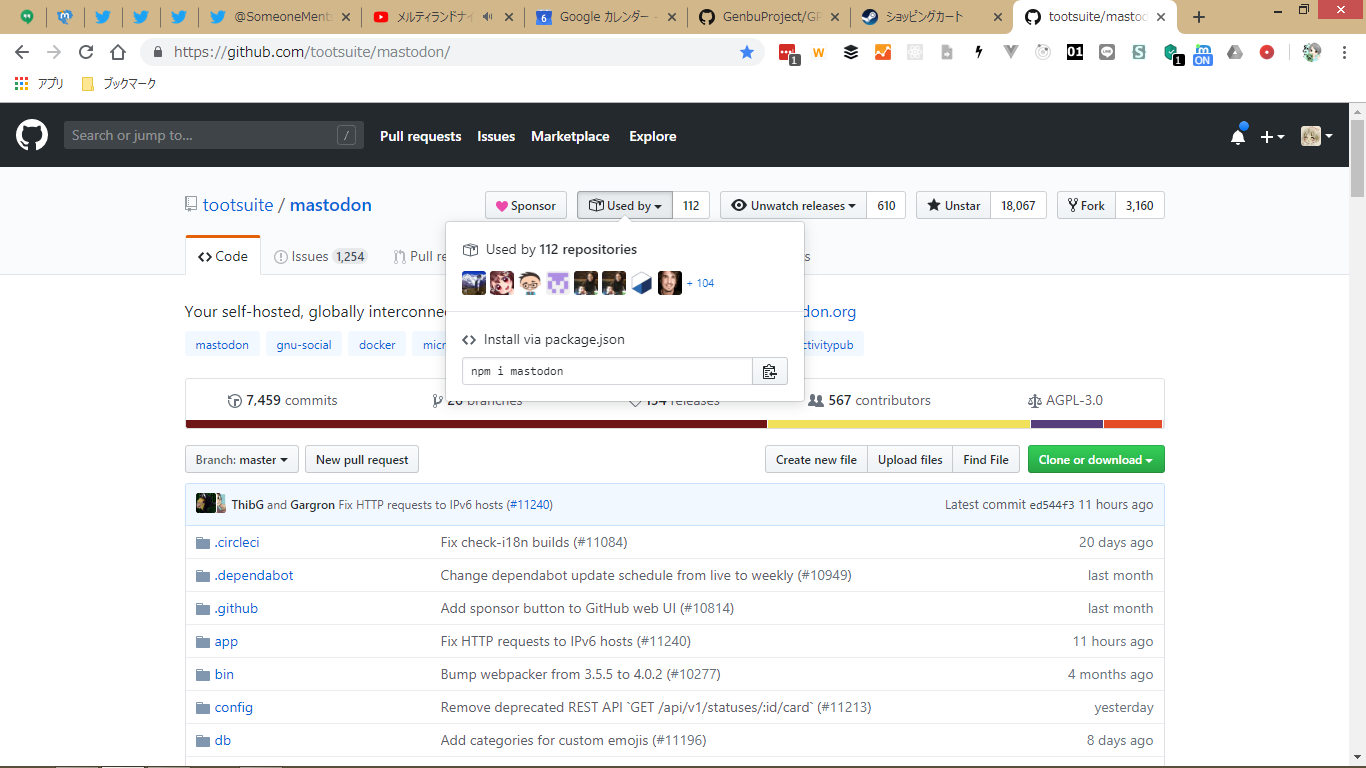The image size is (1366, 768).
Task: Focus the Search or jump to field
Action: click(200, 135)
